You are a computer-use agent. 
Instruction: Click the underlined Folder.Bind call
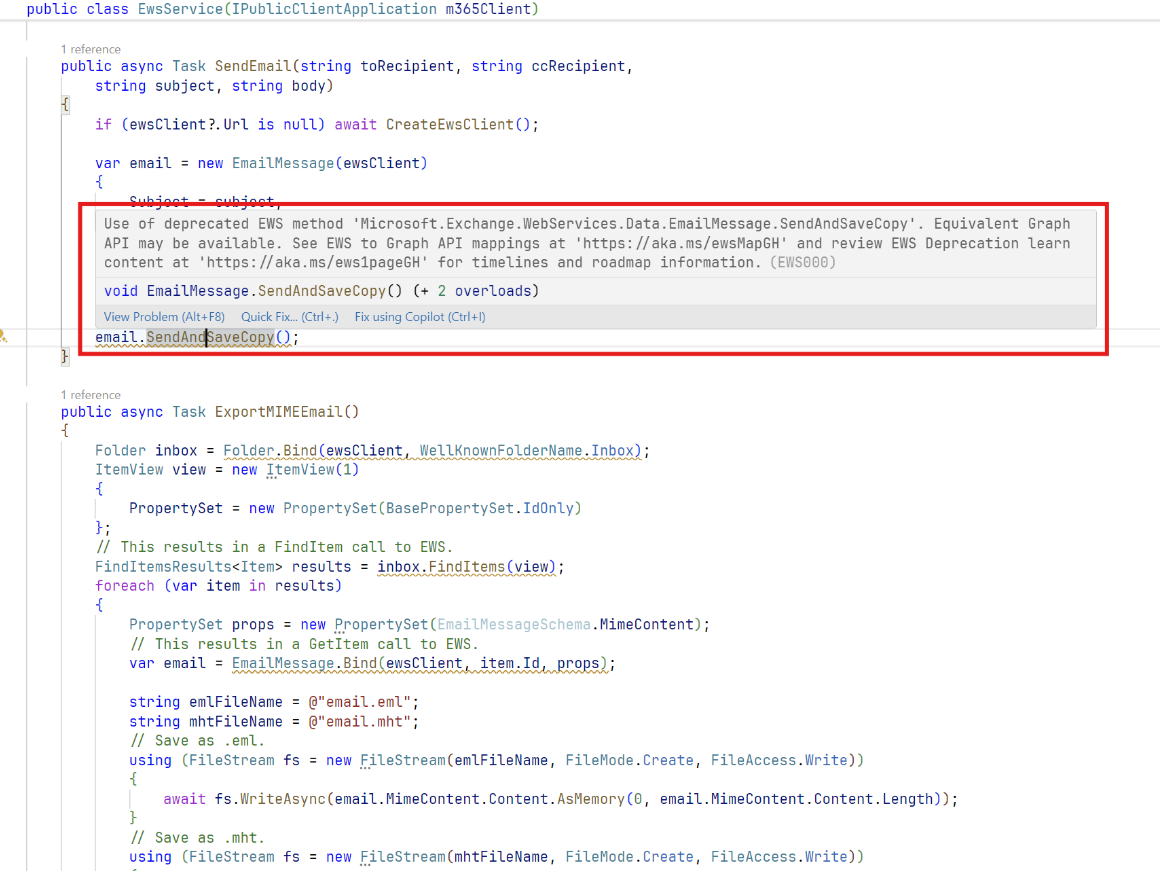click(272, 450)
